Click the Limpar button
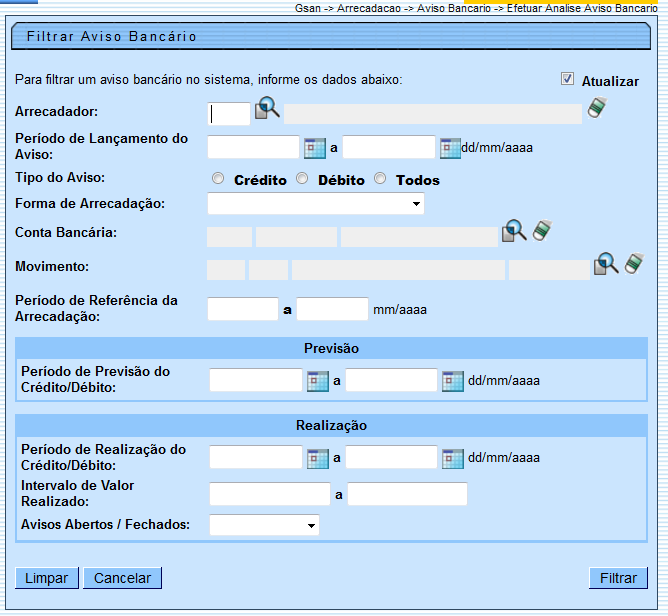Screen dimensions: 668x616 46,578
